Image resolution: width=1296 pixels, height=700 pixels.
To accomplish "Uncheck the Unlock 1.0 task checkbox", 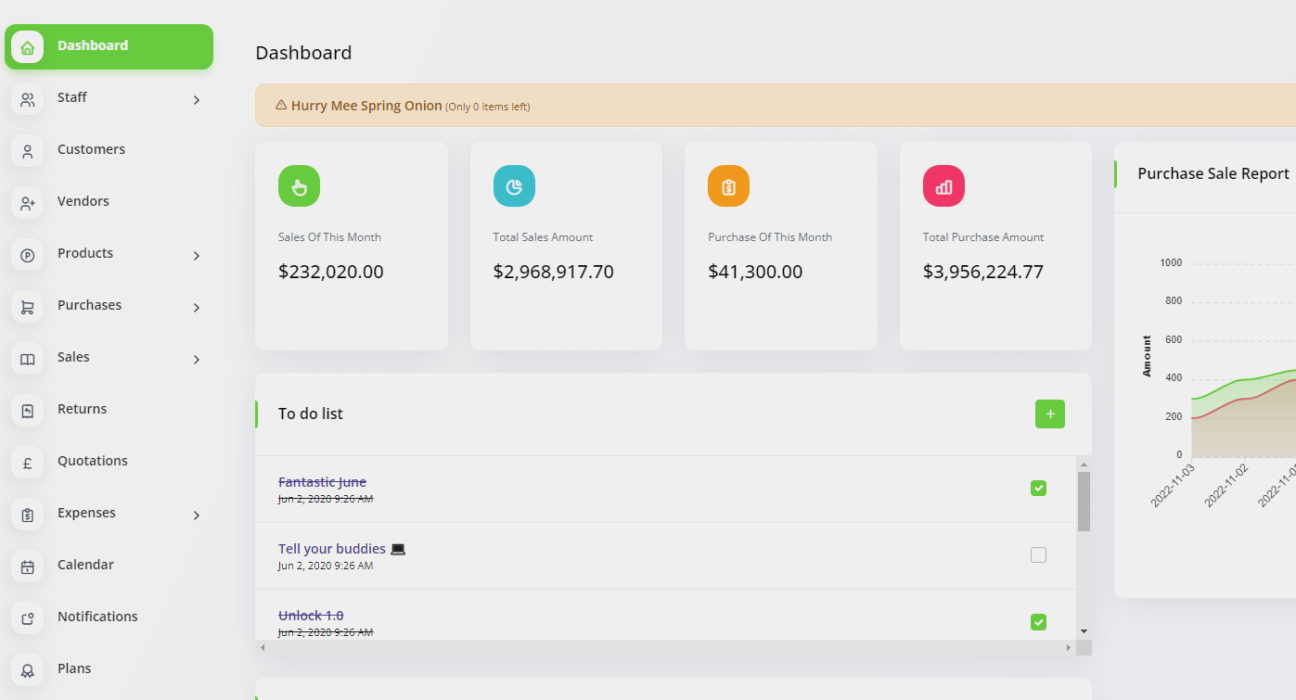I will 1038,622.
